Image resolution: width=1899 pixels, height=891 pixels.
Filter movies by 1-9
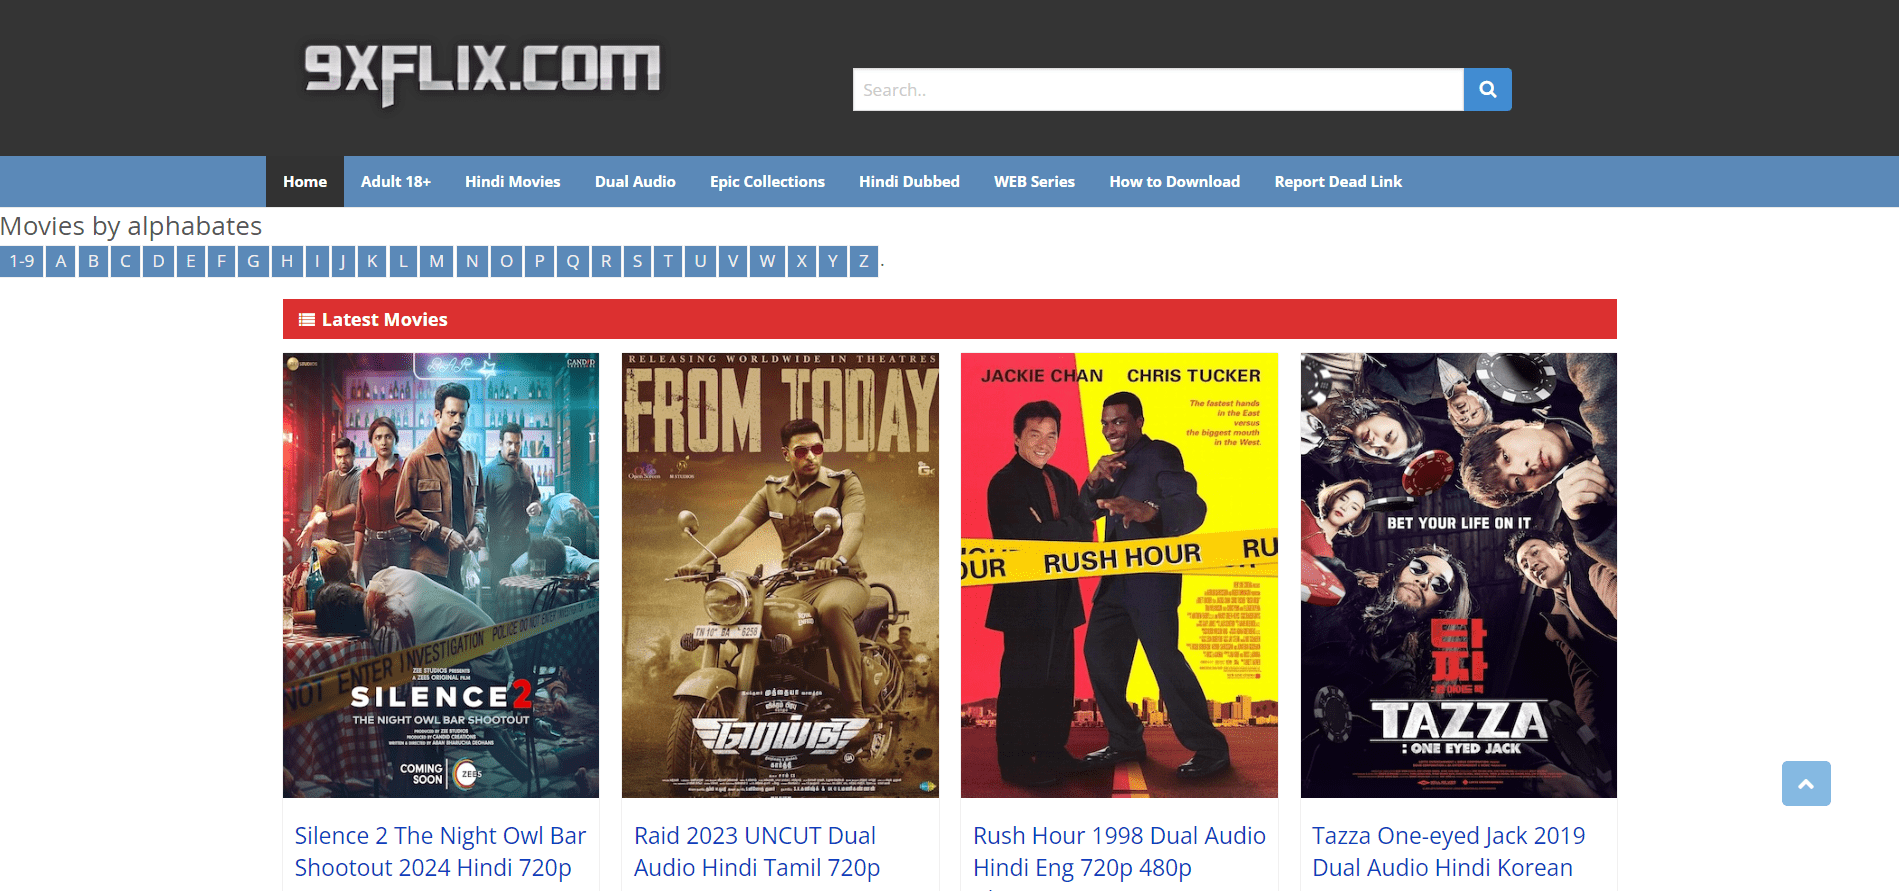point(21,261)
